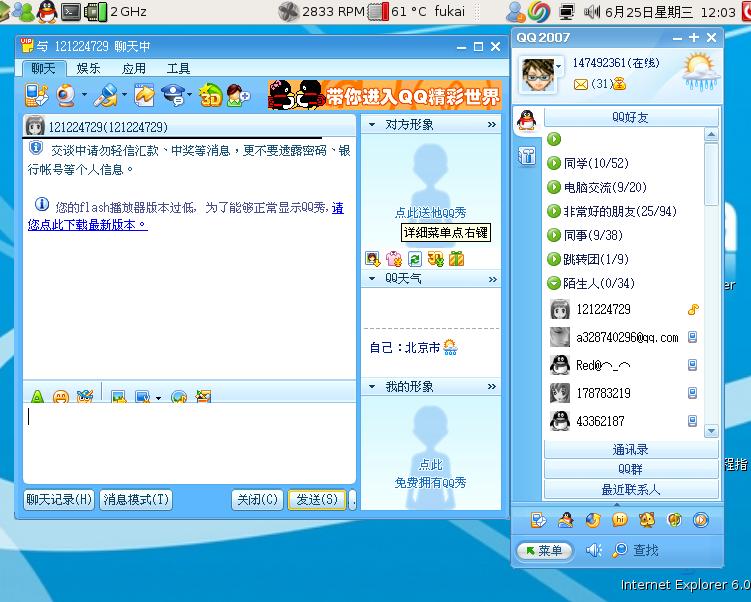Switch to the 工具 tab
Image resolution: width=751 pixels, height=602 pixels.
point(179,68)
